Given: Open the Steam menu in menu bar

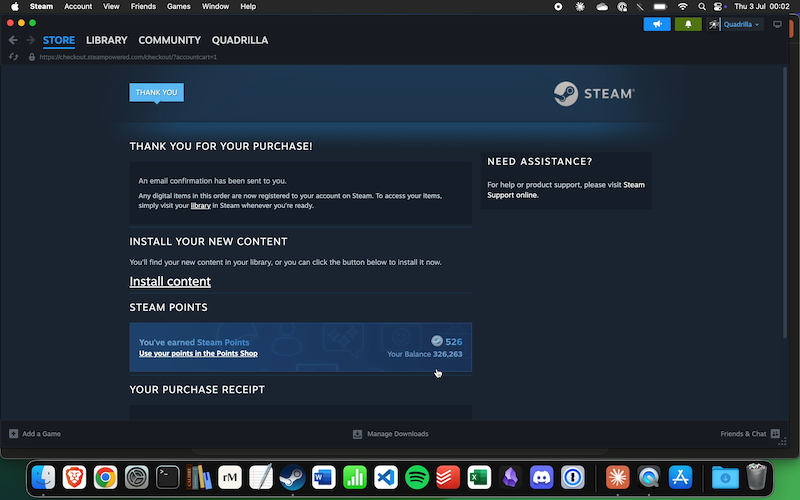Looking at the screenshot, I should (x=41, y=7).
